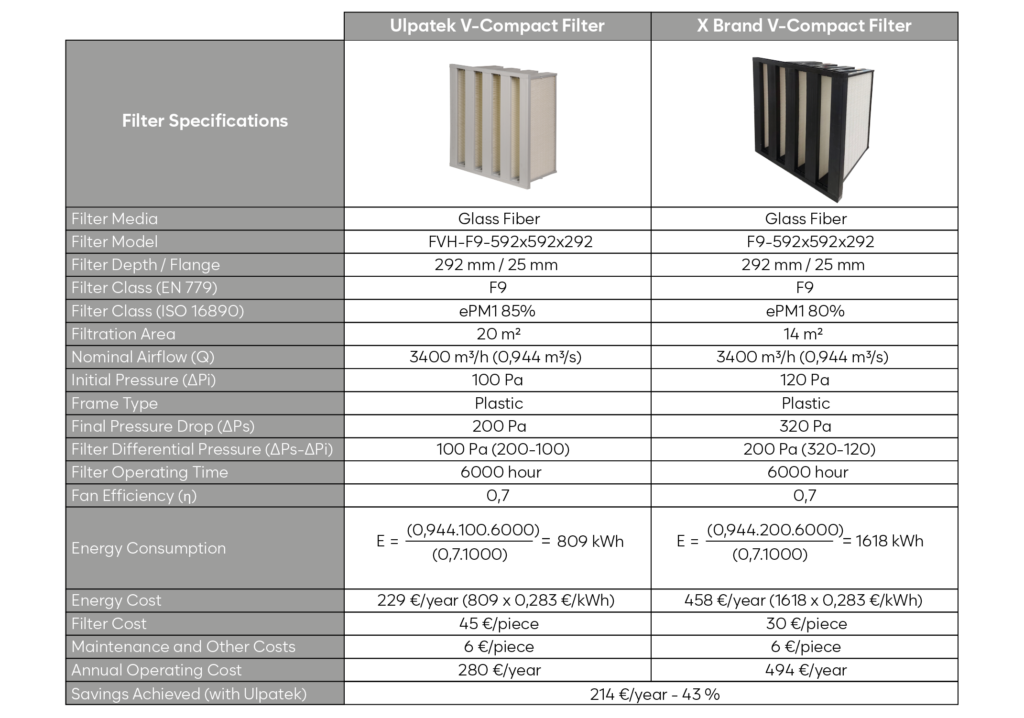Select Ulpatek's final pressure drop '200 Pa'
This screenshot has width=1024, height=718.
pyautogui.click(x=499, y=427)
